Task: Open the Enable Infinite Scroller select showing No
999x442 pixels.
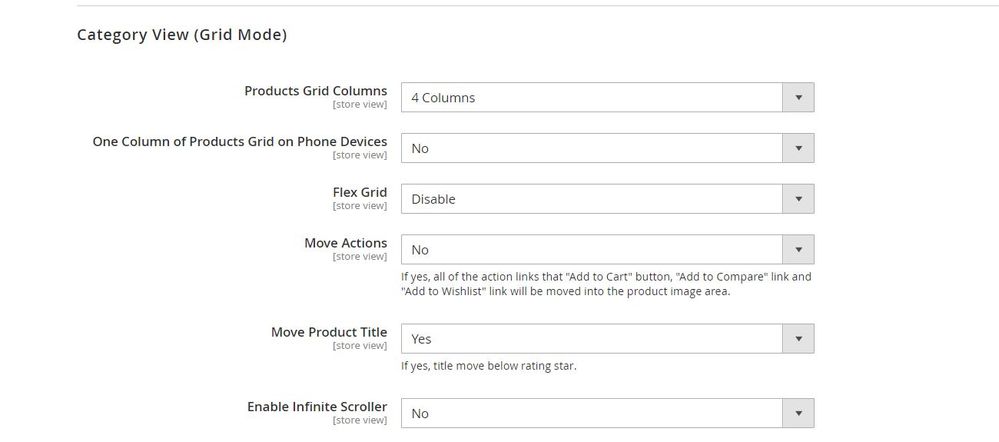Action: click(607, 413)
